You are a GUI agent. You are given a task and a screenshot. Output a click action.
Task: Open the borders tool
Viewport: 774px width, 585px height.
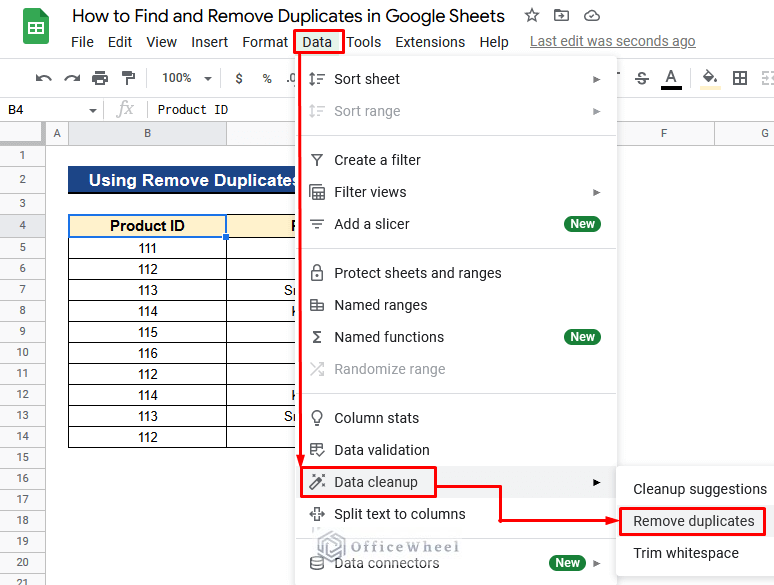click(739, 78)
